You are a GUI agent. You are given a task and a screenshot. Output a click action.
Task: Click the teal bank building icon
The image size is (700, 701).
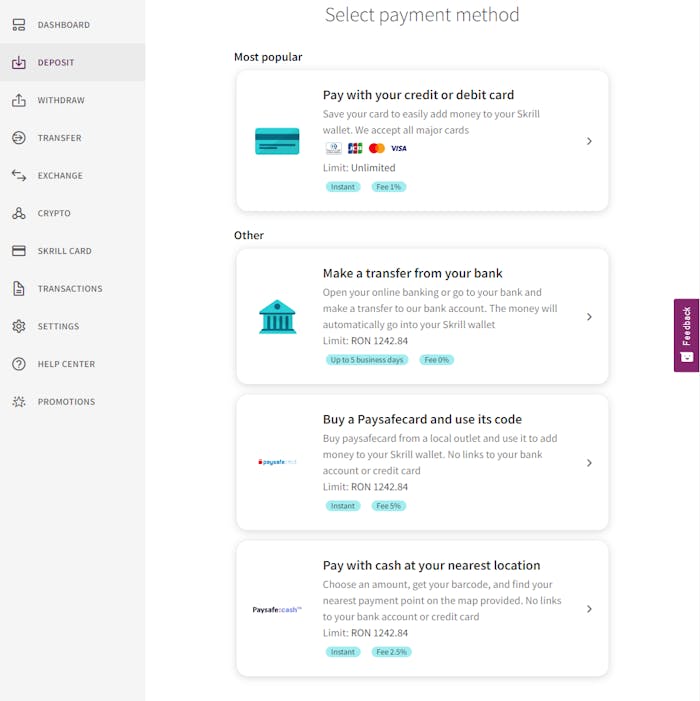[x=277, y=317]
